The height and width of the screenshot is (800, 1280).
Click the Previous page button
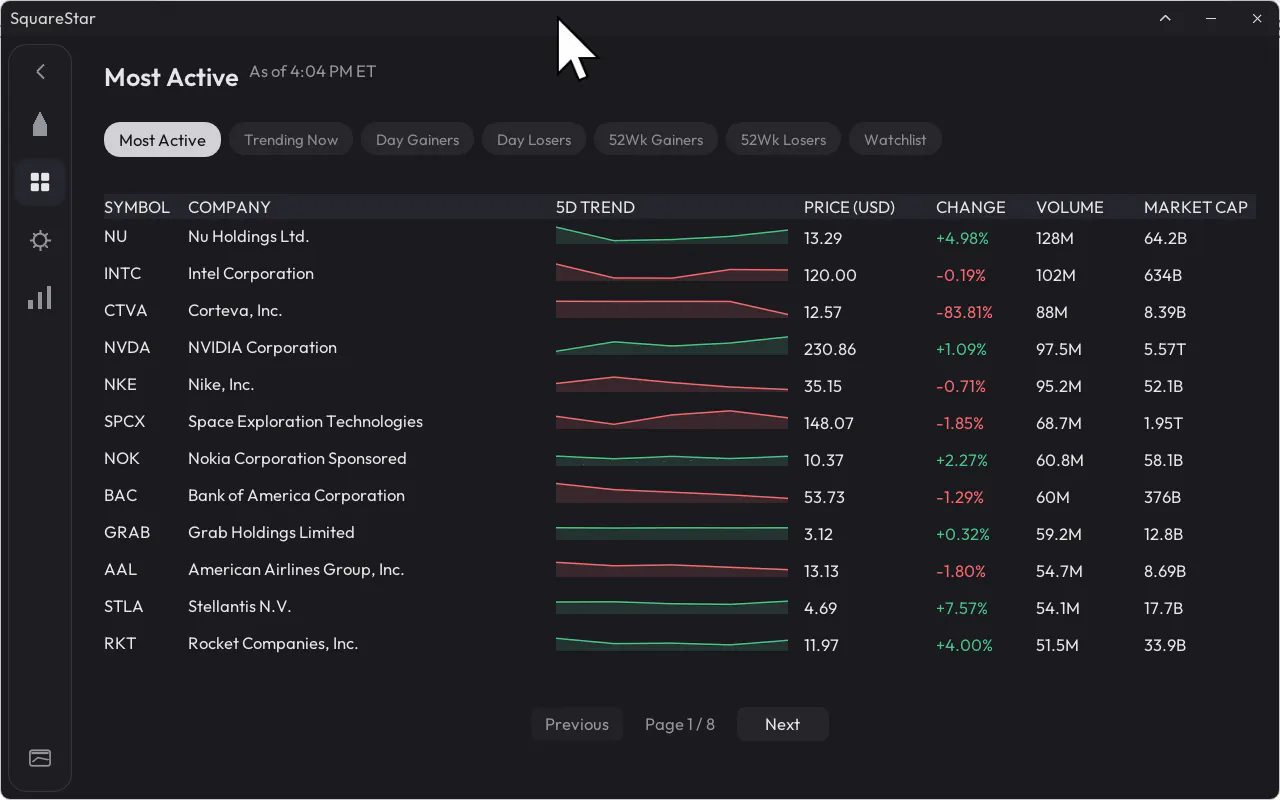576,724
